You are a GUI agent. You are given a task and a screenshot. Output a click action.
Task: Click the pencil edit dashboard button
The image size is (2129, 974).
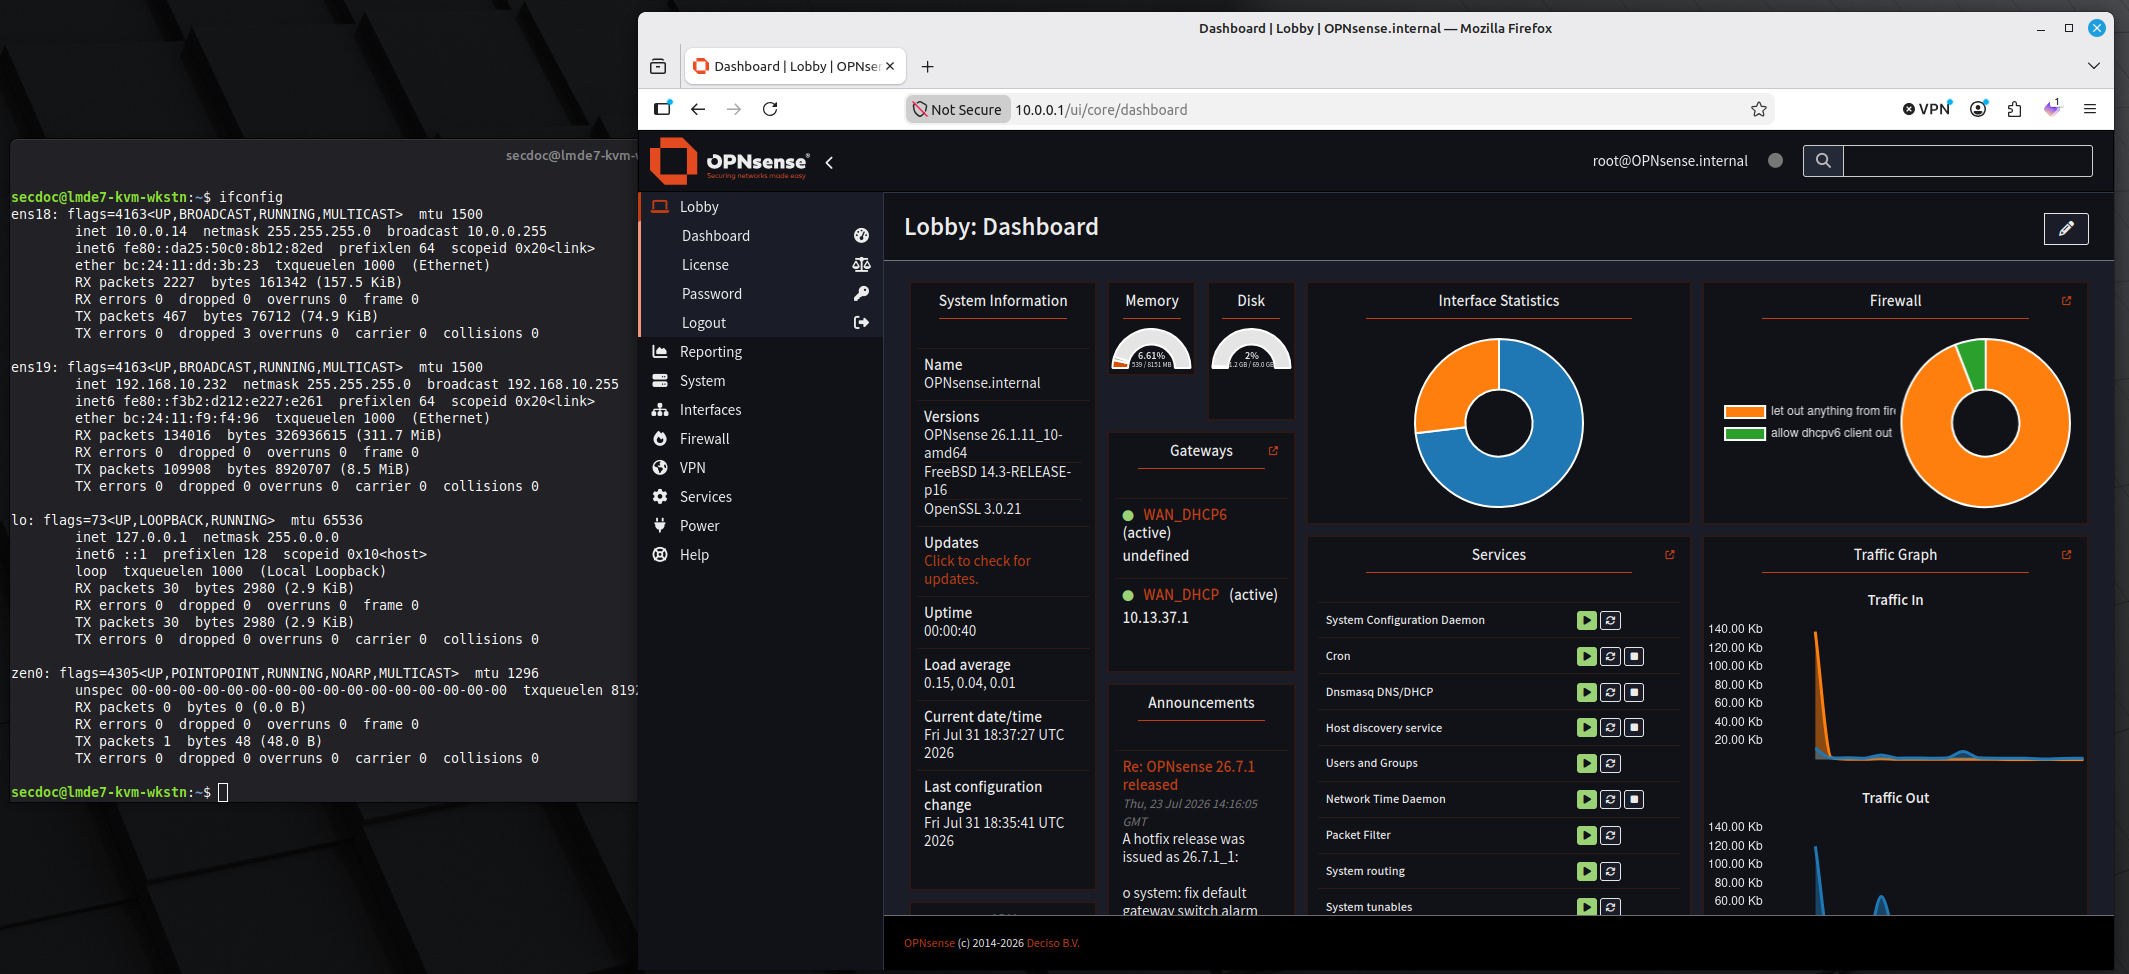tap(2066, 229)
